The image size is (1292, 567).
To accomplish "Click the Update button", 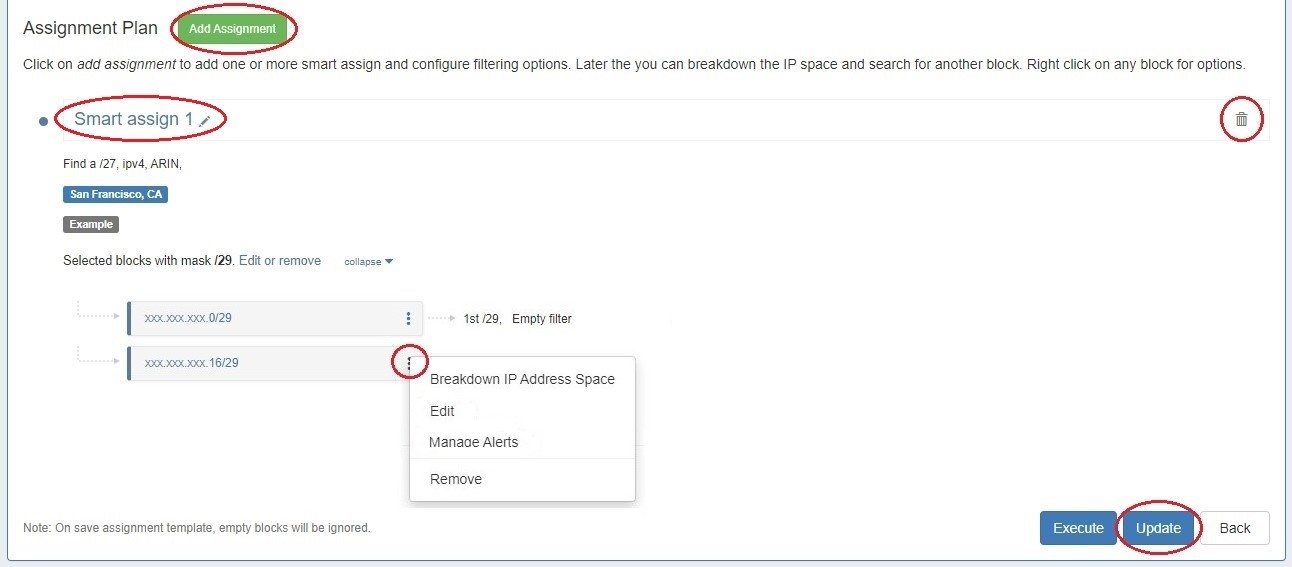I will 1158,528.
